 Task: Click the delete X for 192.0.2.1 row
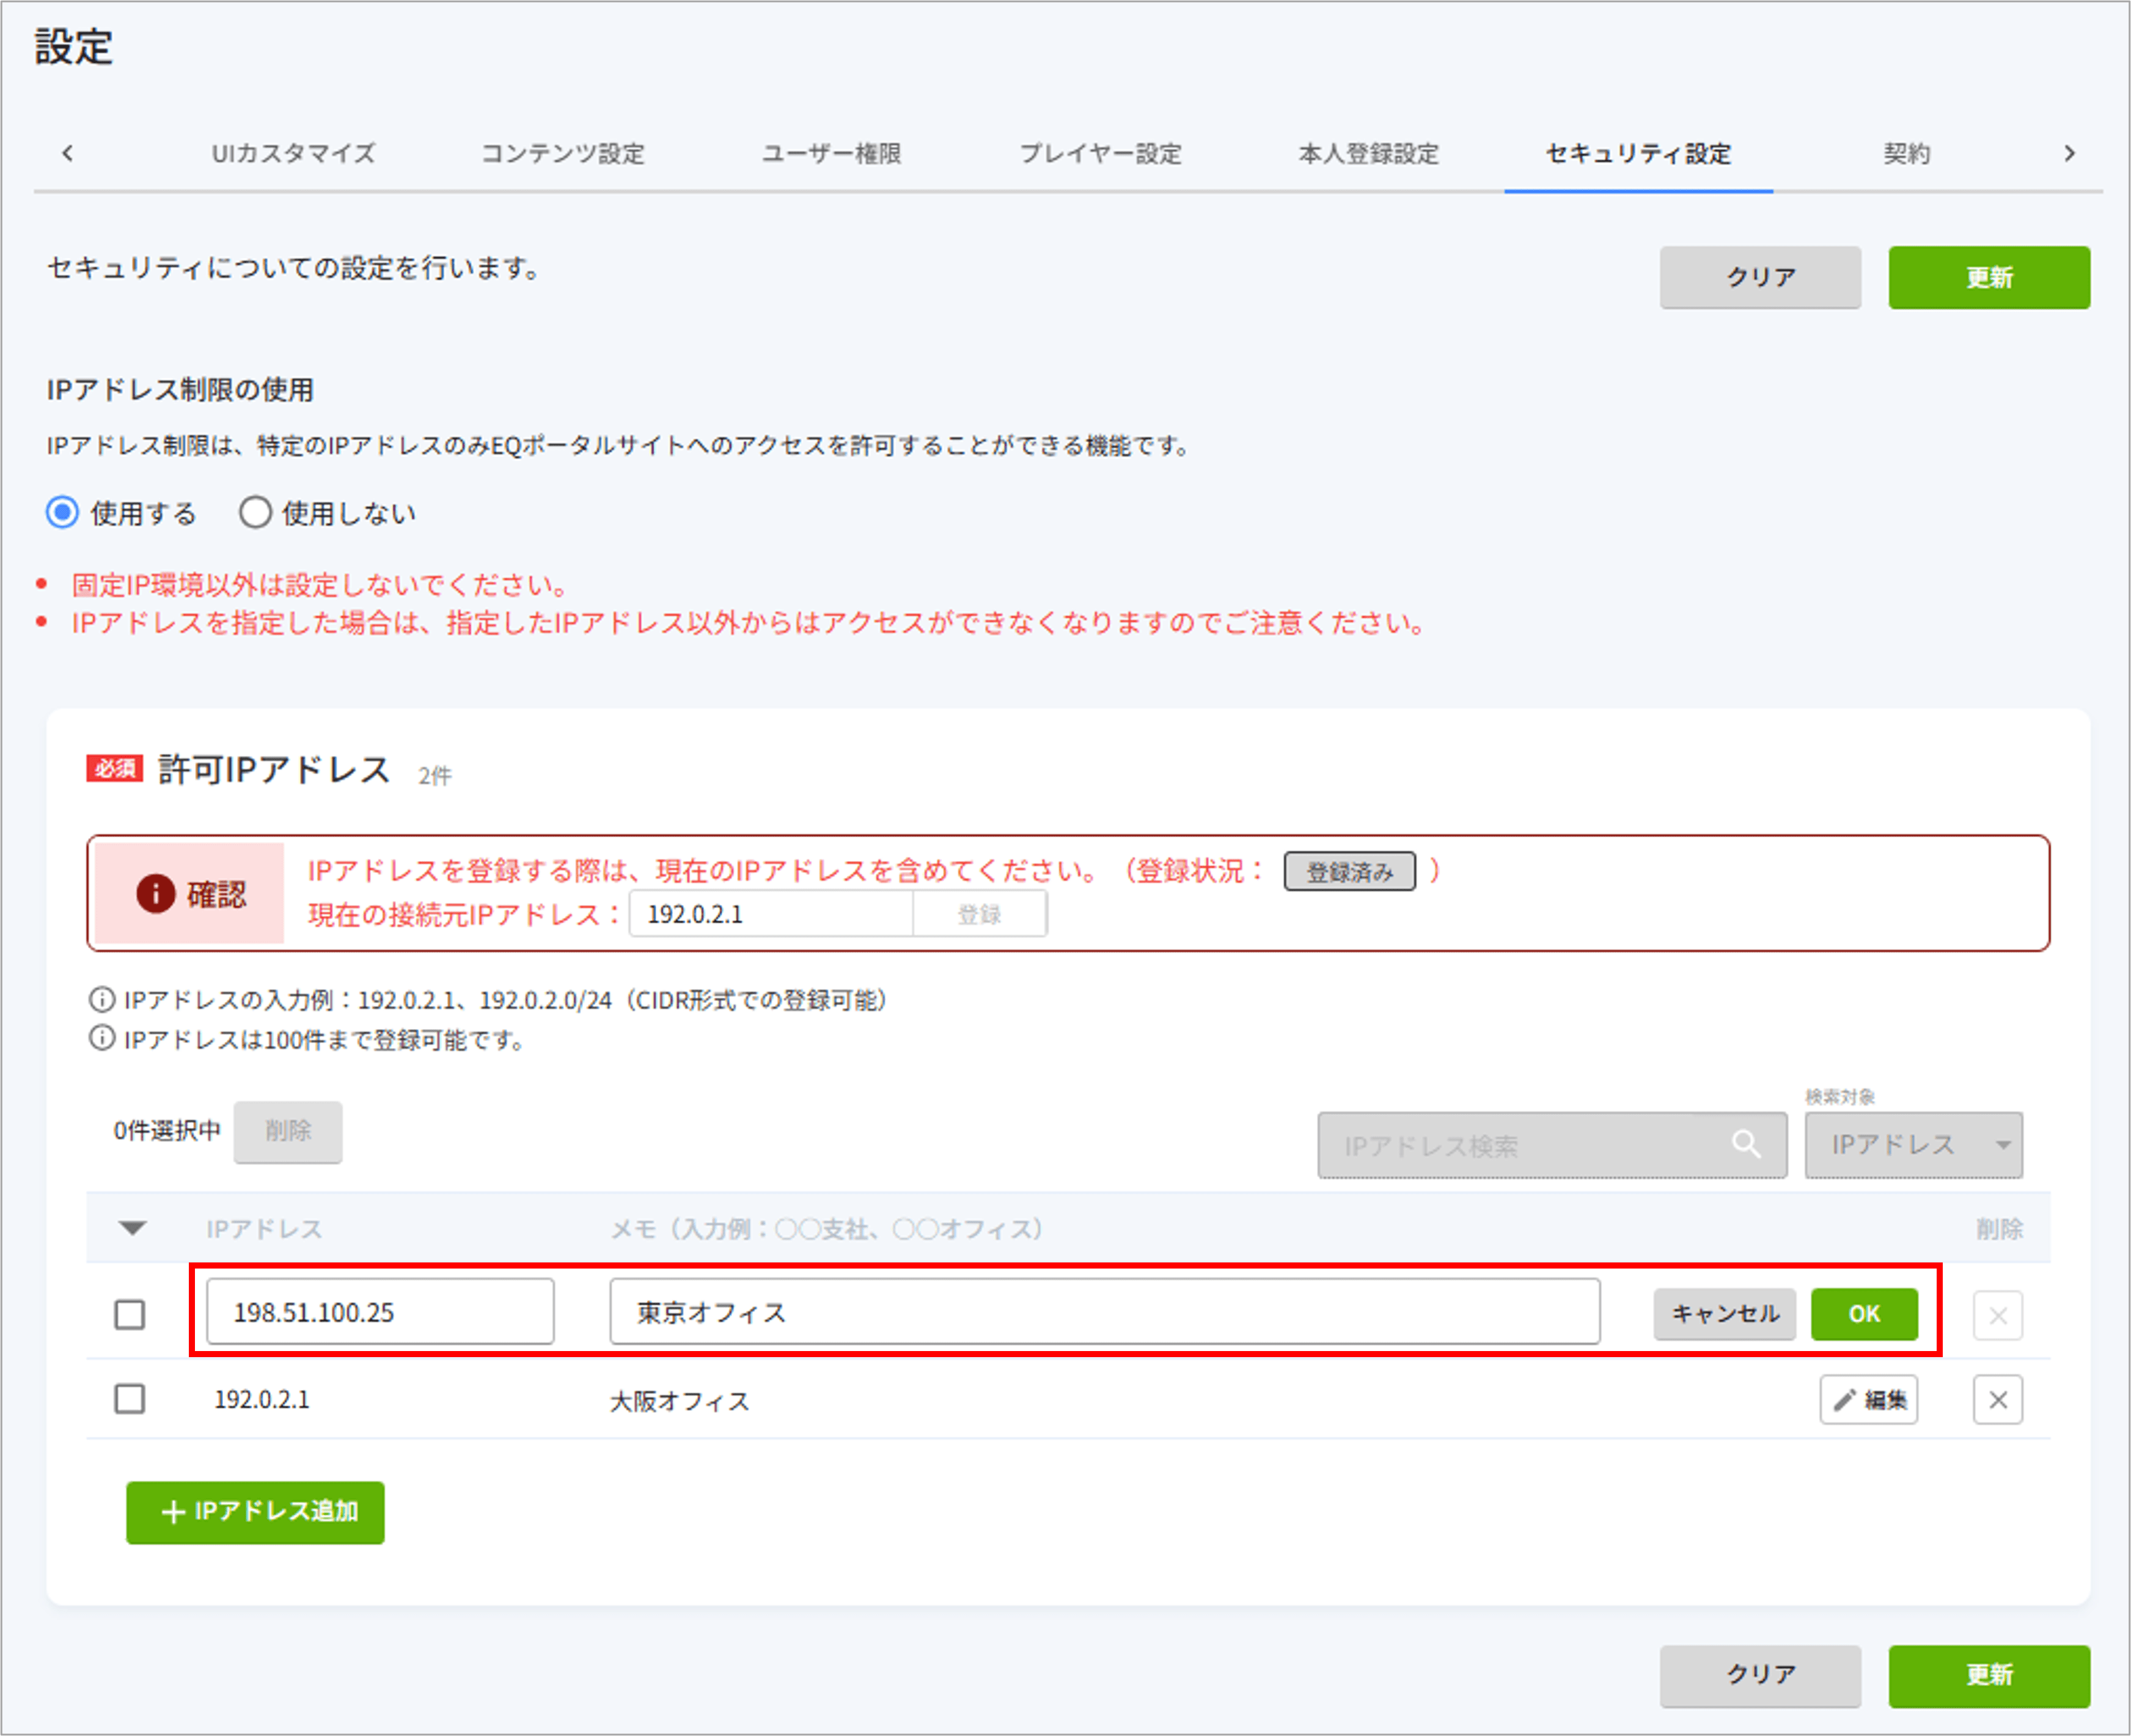(x=1997, y=1399)
